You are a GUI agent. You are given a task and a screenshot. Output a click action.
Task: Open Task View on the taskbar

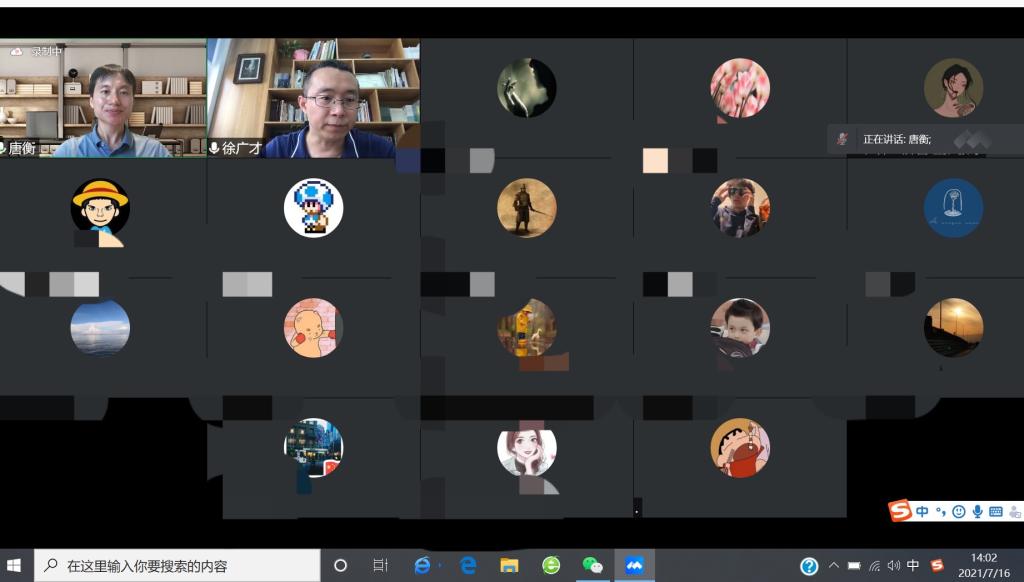point(380,566)
